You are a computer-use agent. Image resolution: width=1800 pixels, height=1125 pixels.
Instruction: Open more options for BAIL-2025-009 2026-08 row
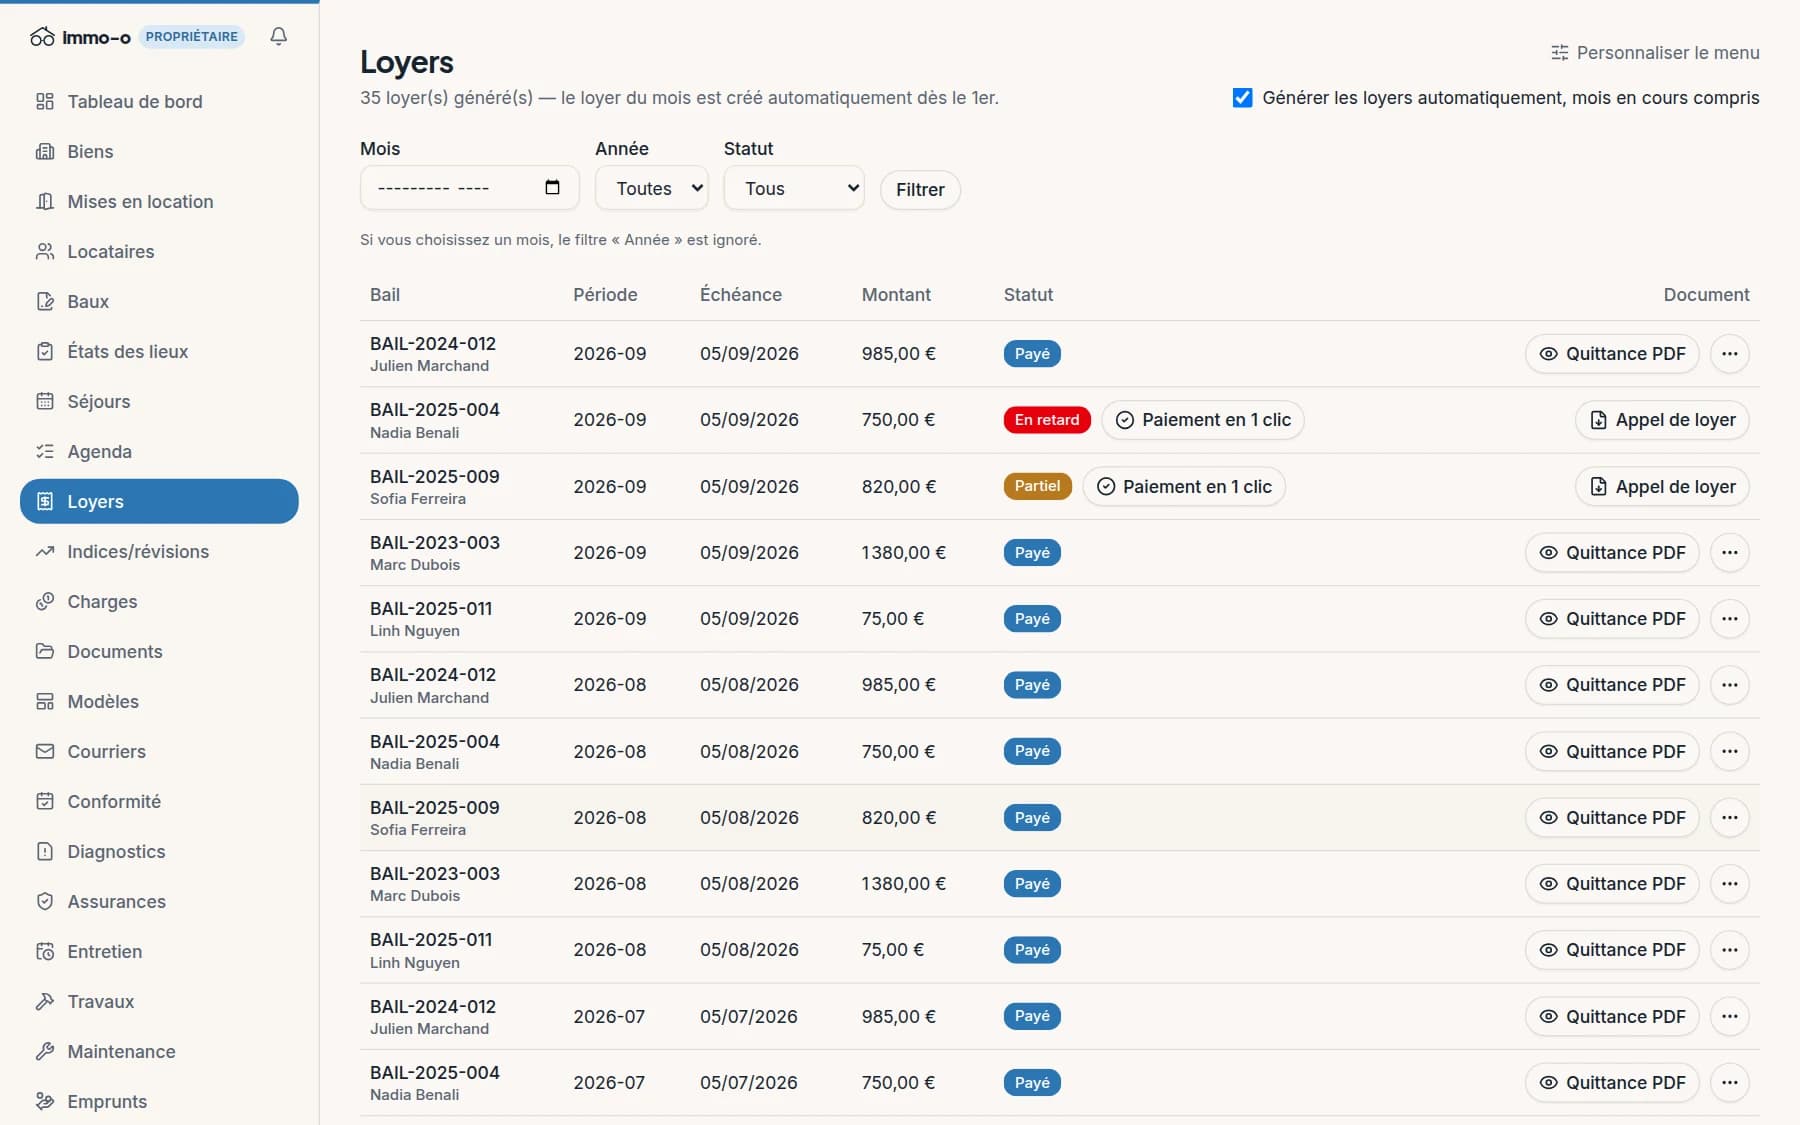(1730, 818)
